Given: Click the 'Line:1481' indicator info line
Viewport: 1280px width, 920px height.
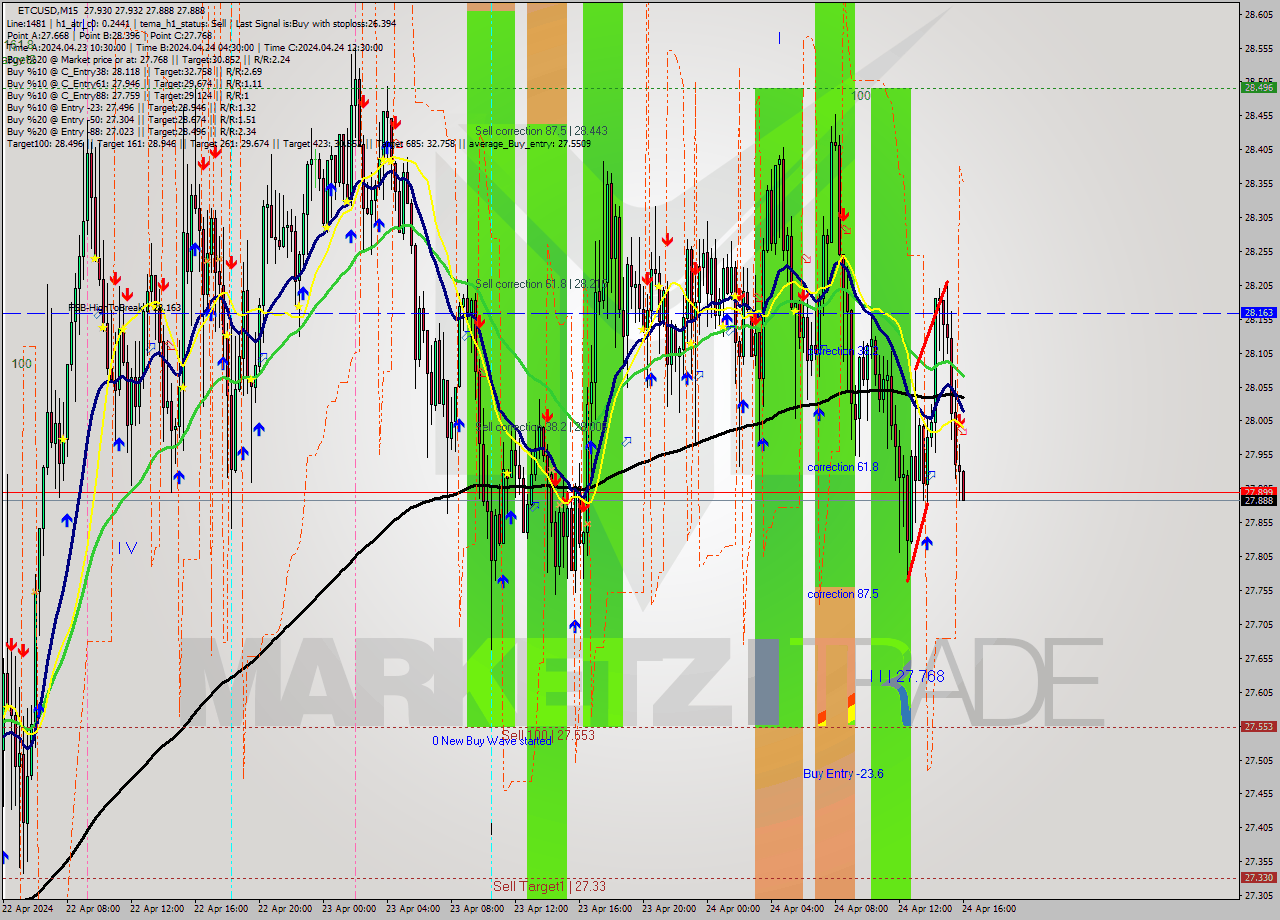Looking at the screenshot, I should pos(200,23).
